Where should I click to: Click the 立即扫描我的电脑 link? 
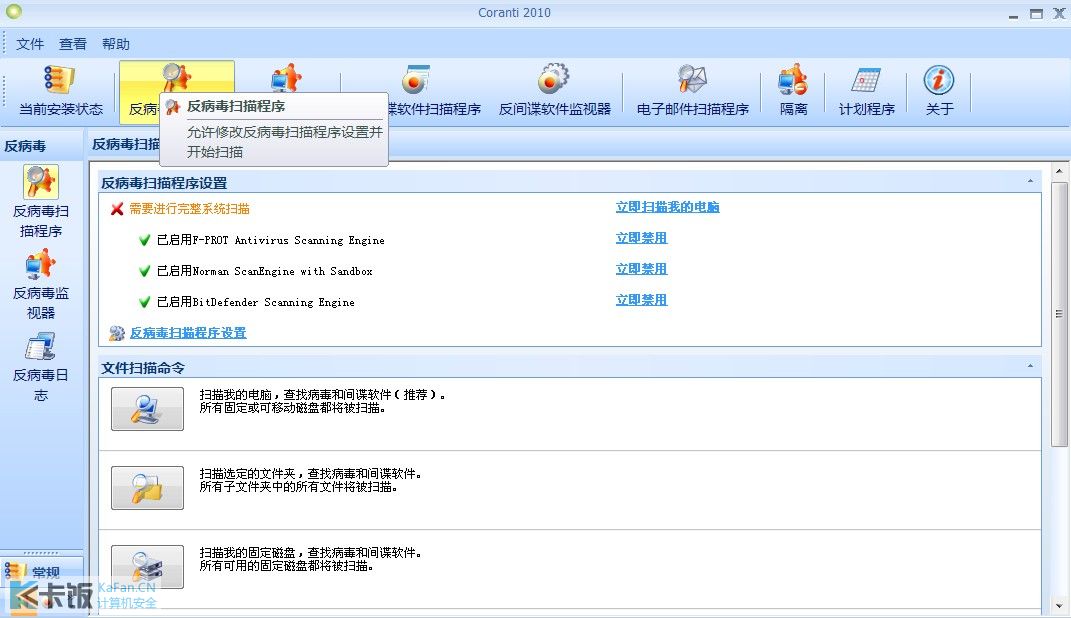667,207
